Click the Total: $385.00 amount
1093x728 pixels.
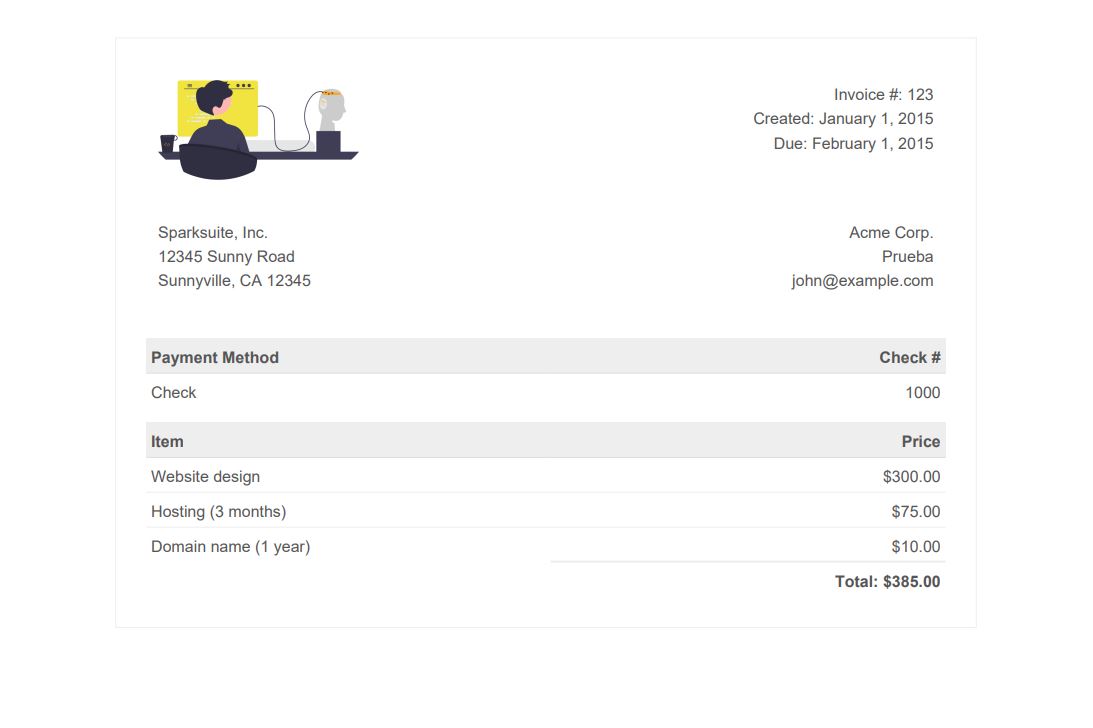[x=887, y=582]
